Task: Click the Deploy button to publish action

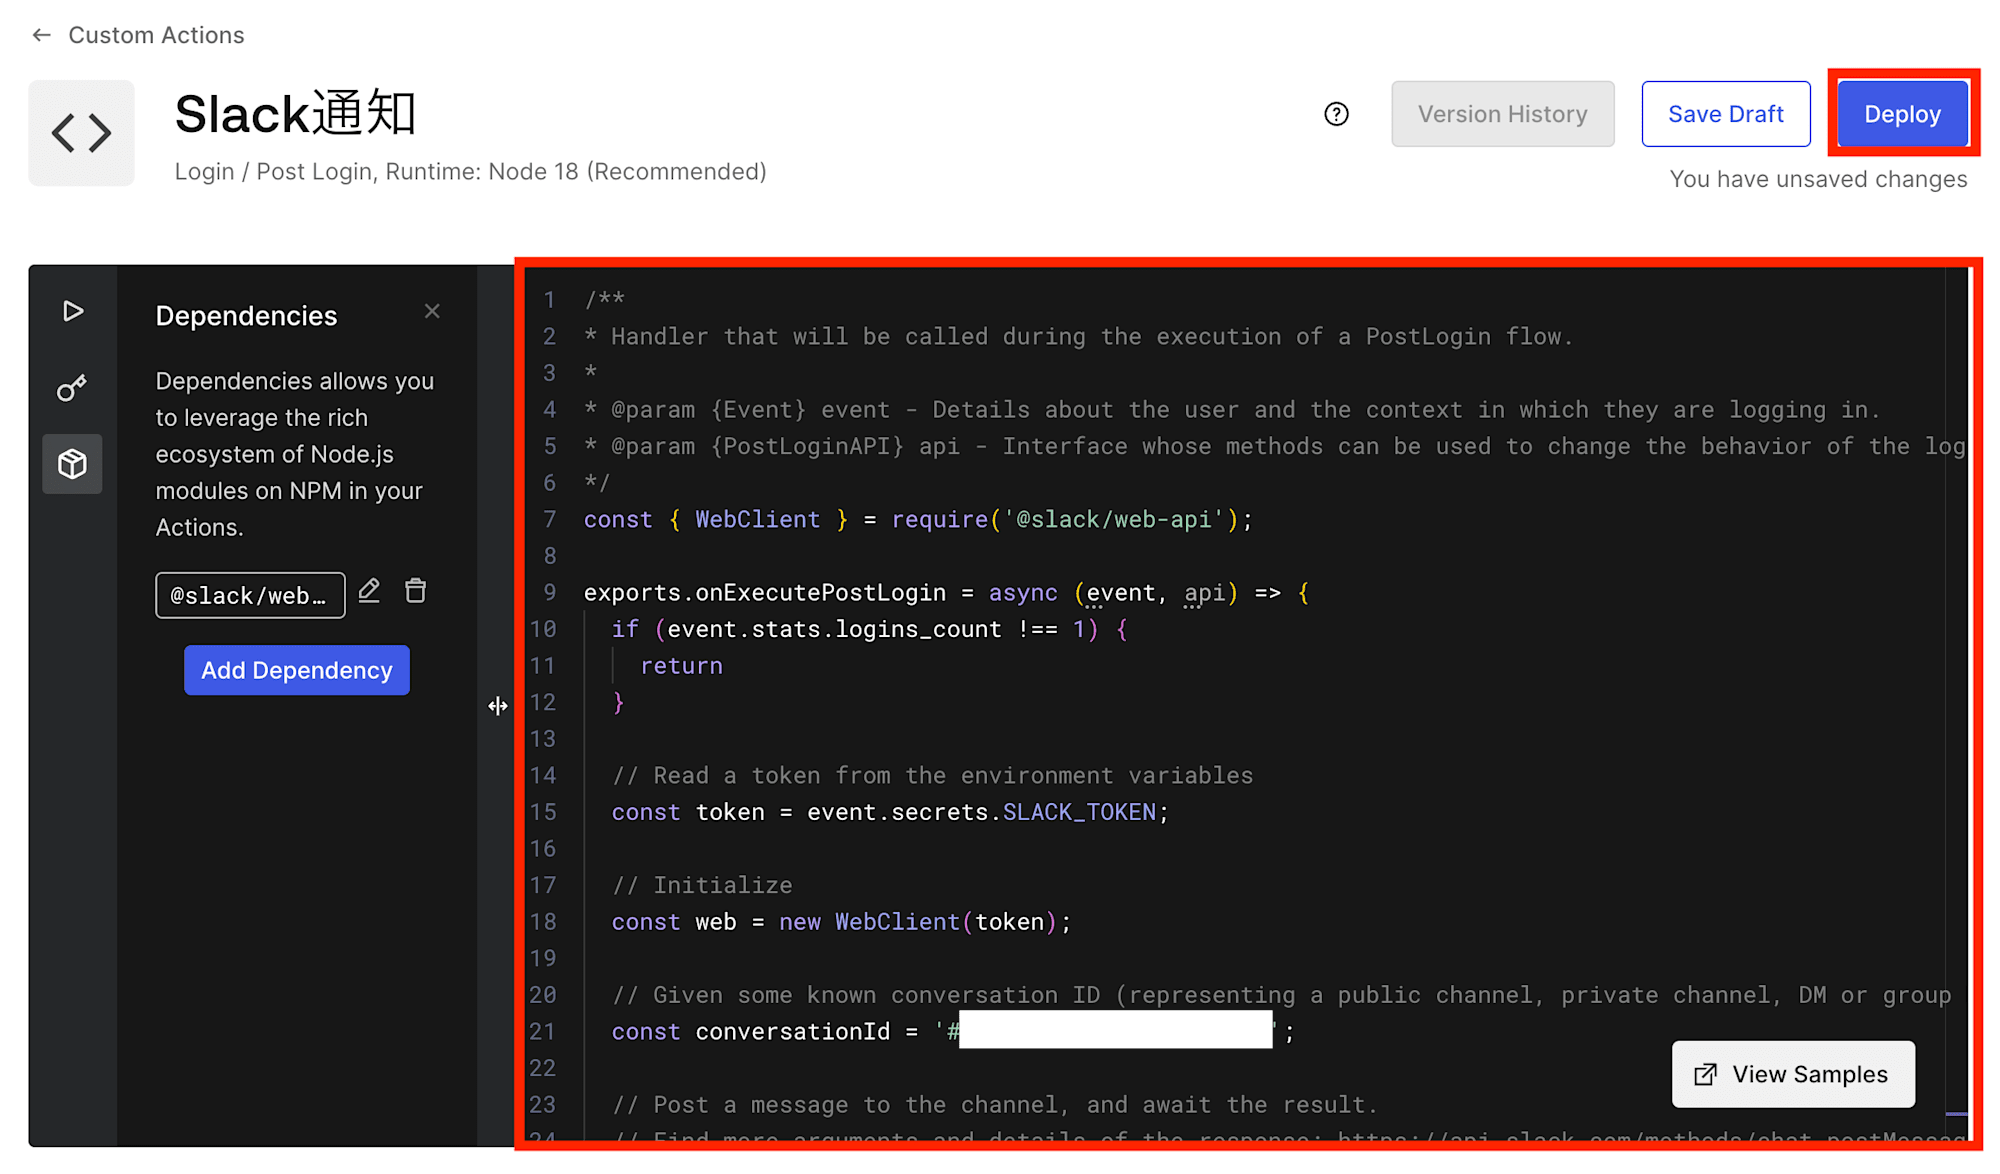Action: point(1904,115)
